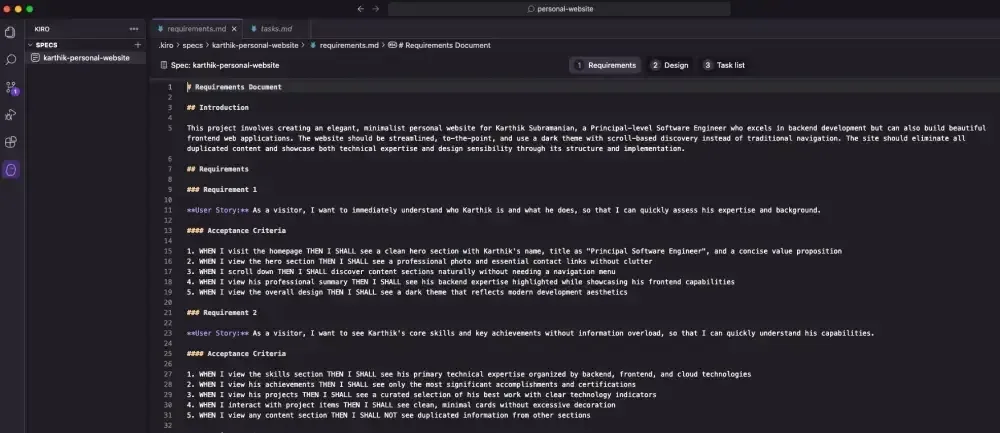
Task: Click the specs breadcrumb segment
Action: pyautogui.click(x=193, y=45)
